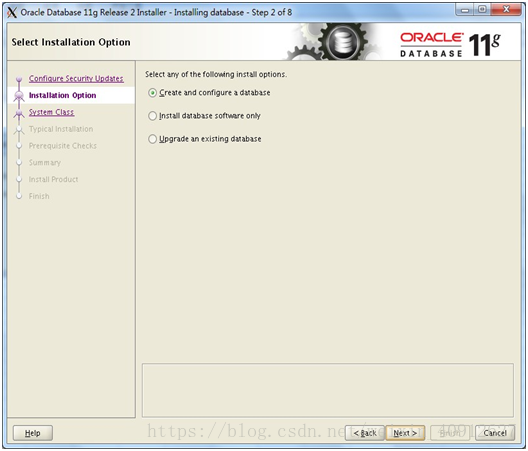Click the Finish step label in sidebar
This screenshot has height=451, width=528.
39,196
